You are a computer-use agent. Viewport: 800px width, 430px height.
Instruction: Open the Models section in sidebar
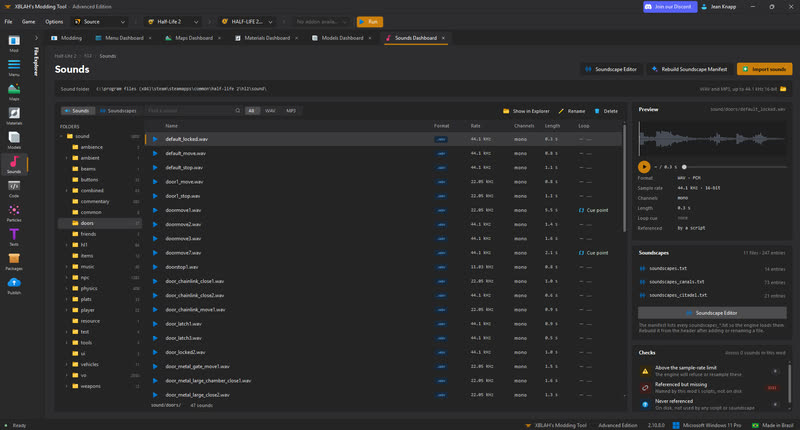[14, 140]
